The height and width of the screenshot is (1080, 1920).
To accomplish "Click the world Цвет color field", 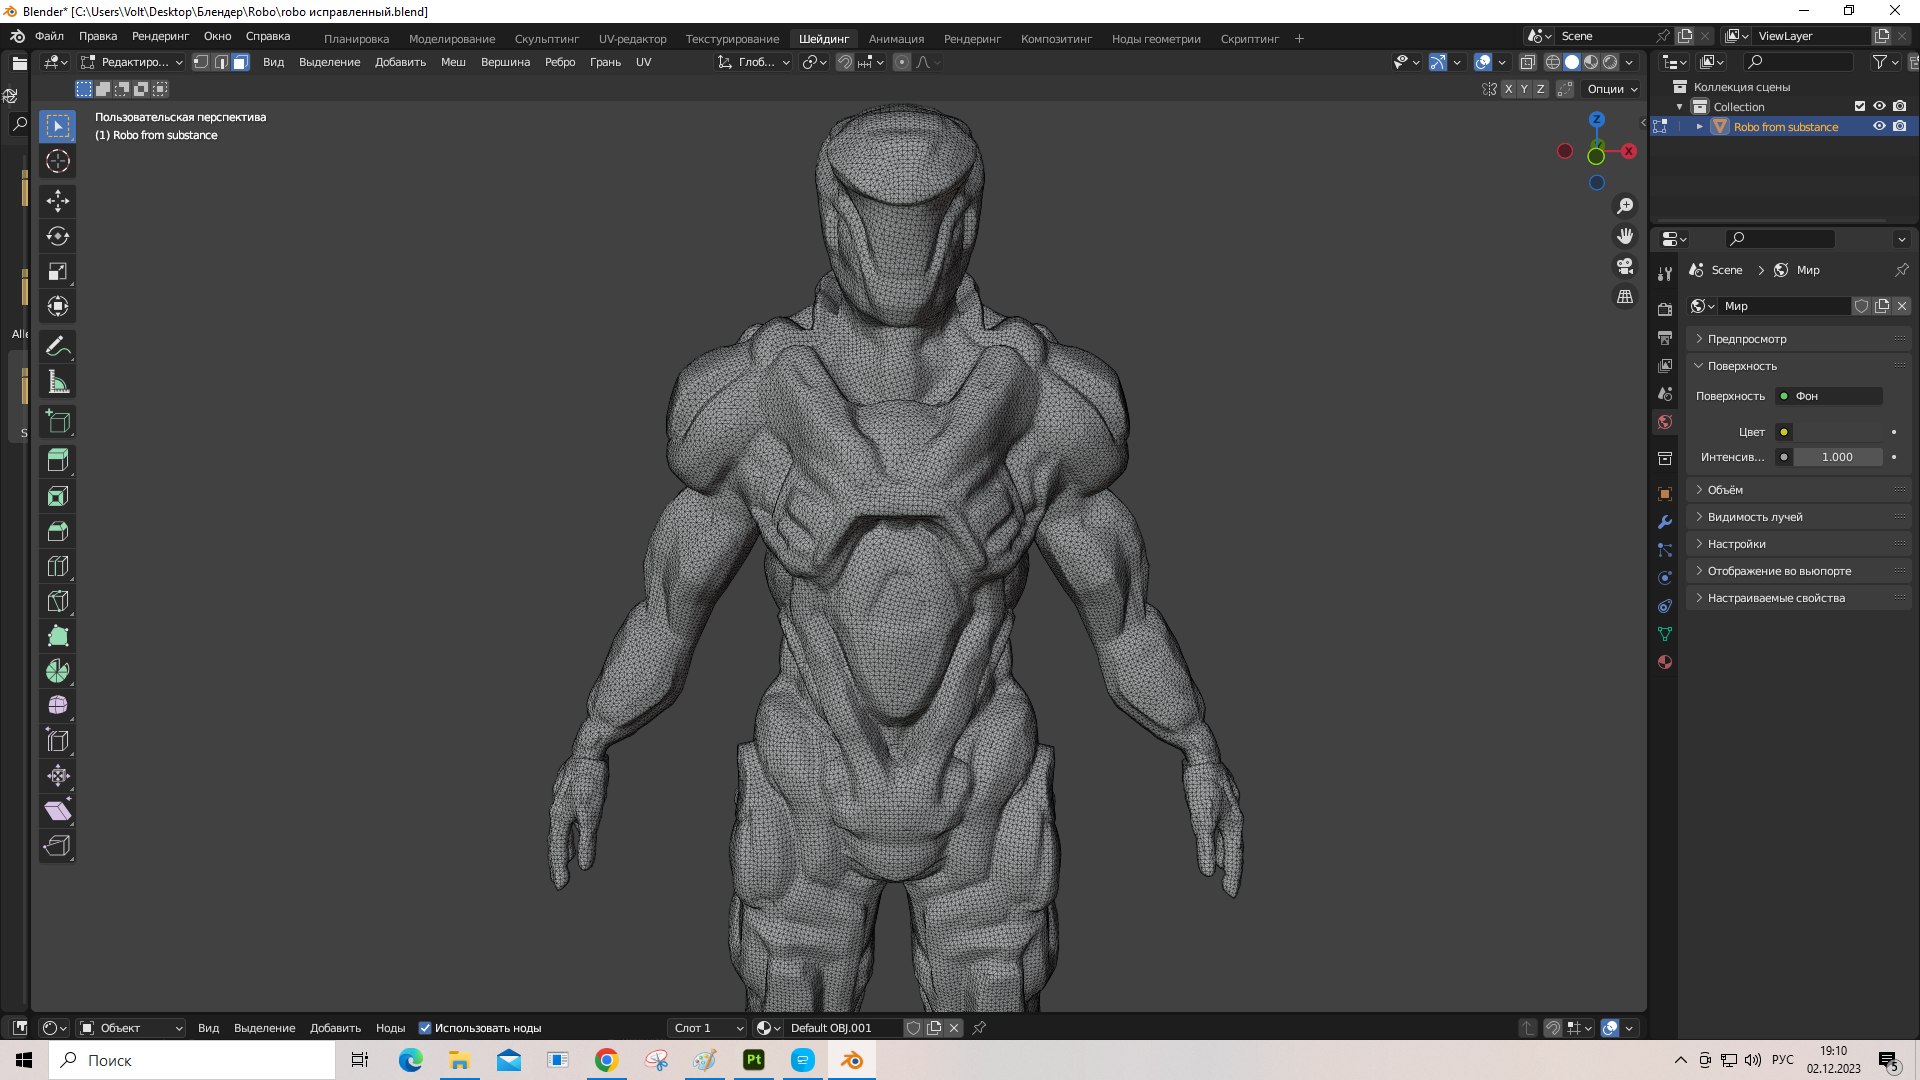I will (x=1838, y=432).
